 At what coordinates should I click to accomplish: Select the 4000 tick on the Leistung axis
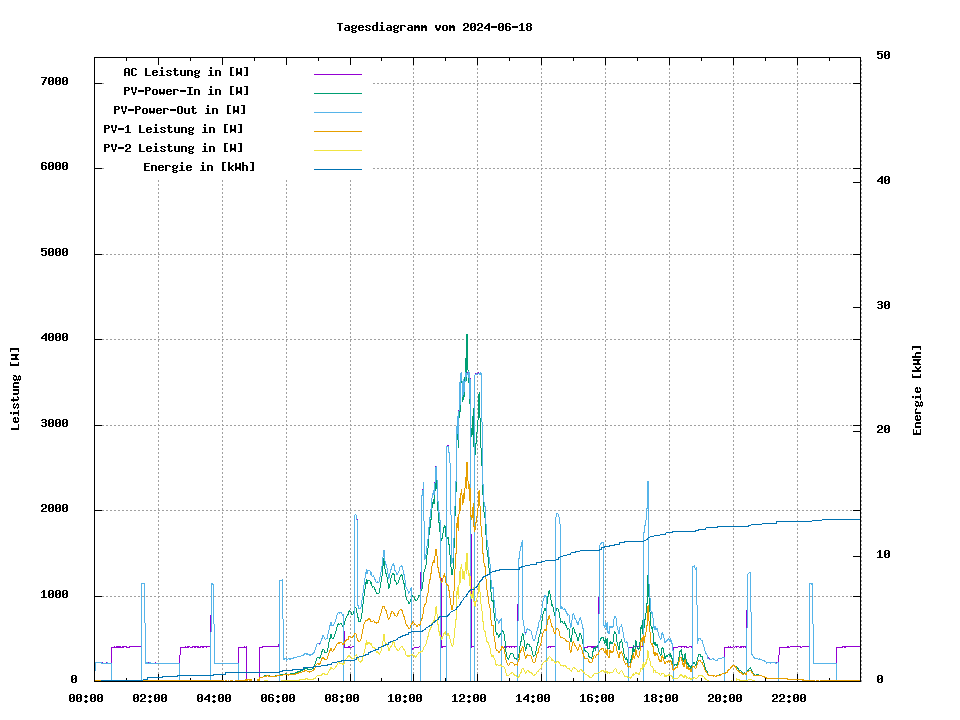point(54,338)
